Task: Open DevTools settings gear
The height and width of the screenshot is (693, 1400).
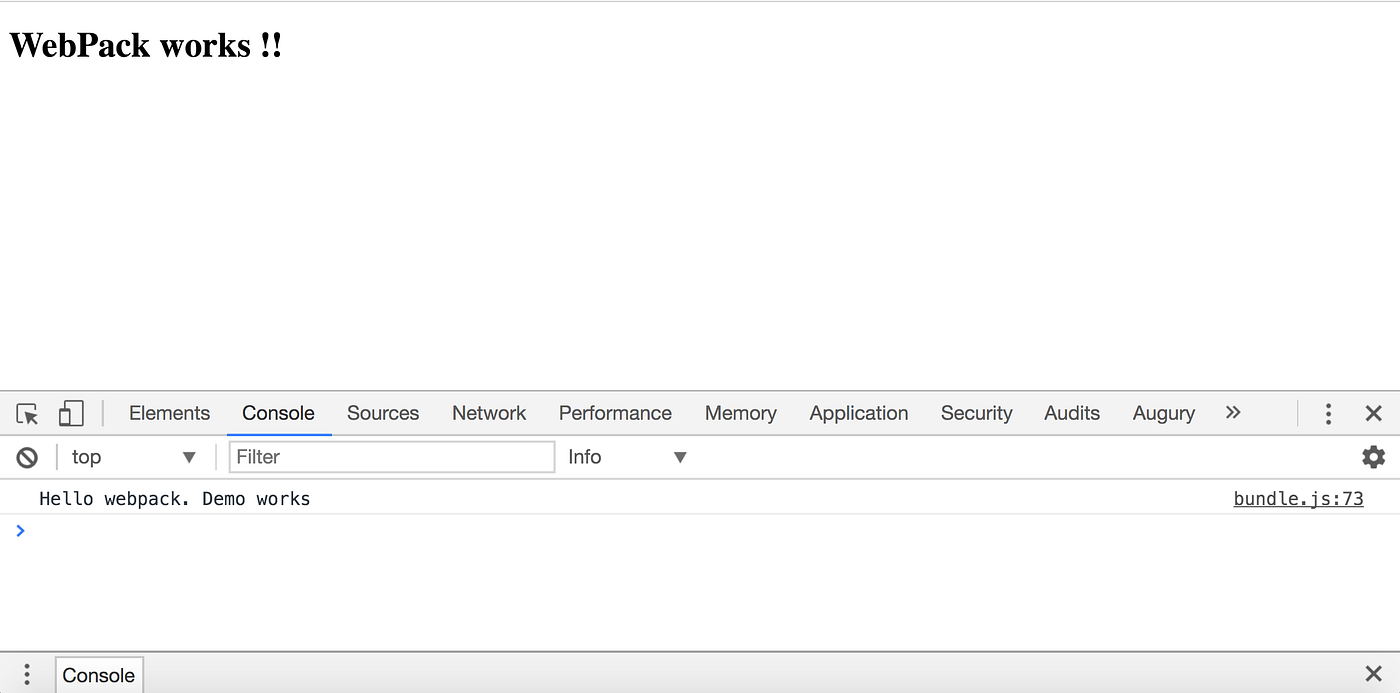Action: coord(1374,457)
